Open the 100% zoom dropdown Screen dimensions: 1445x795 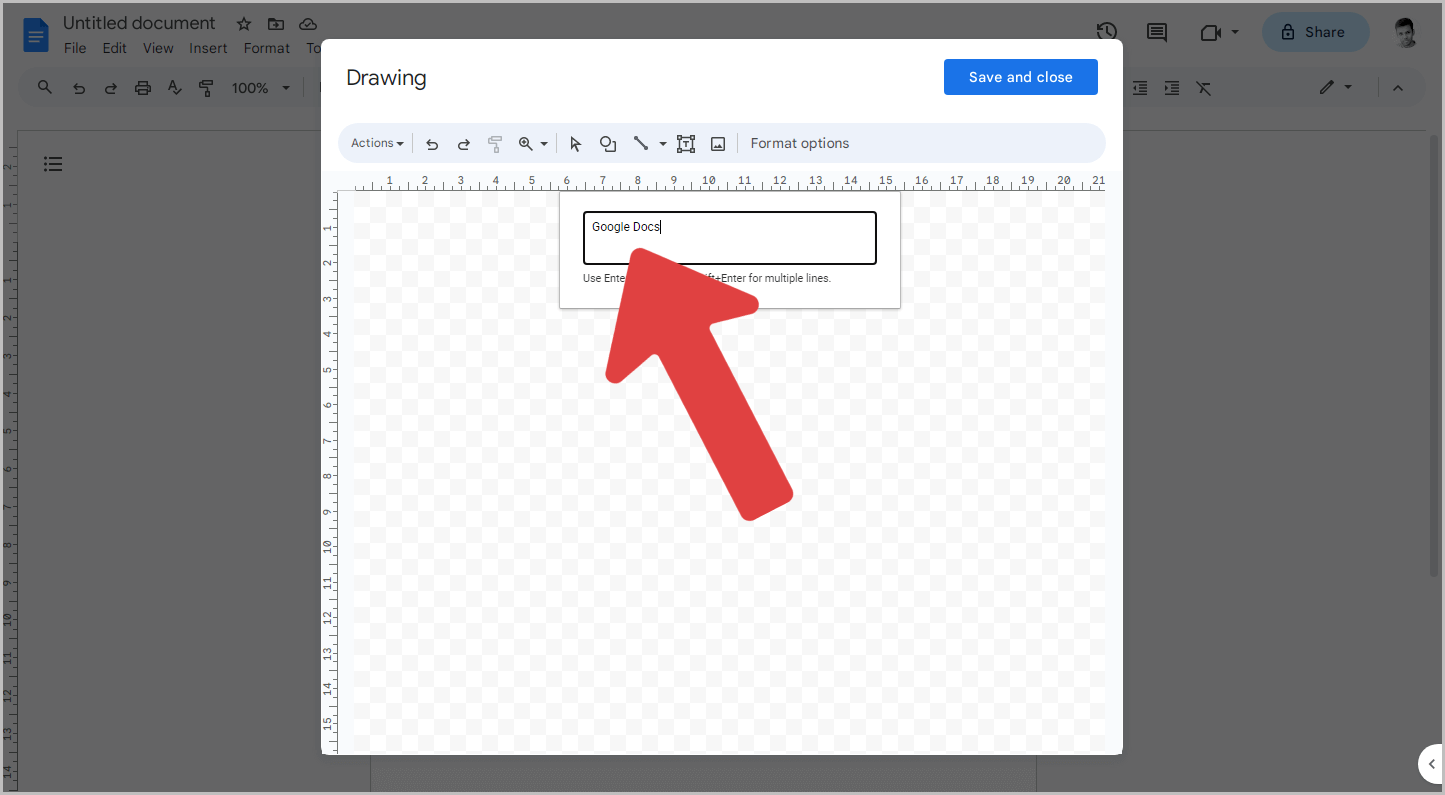pyautogui.click(x=260, y=88)
